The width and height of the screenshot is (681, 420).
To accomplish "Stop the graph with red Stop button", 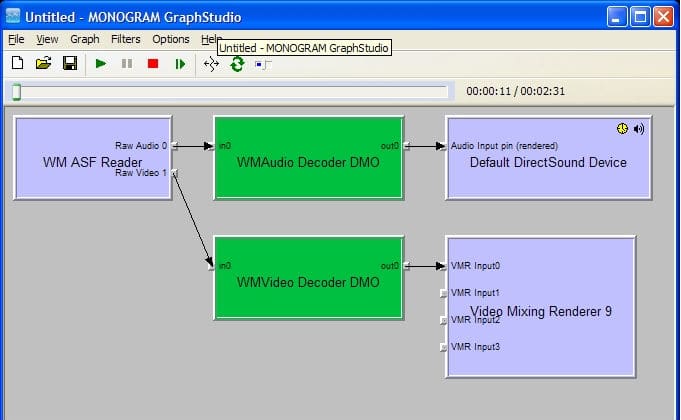I will 153,64.
